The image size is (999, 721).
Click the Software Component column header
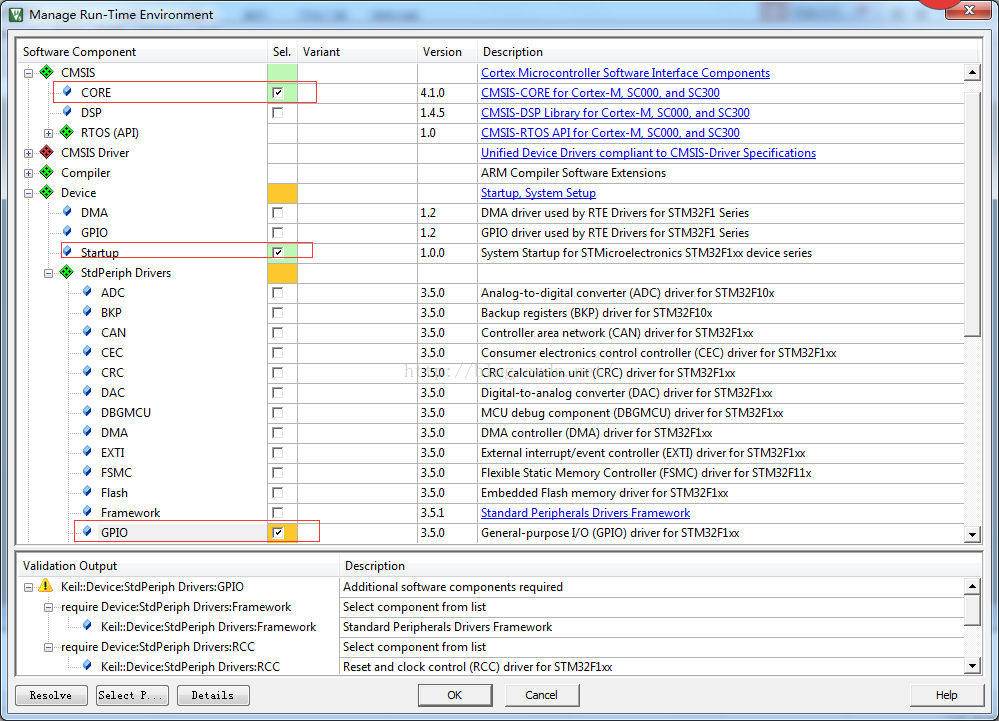pos(141,52)
